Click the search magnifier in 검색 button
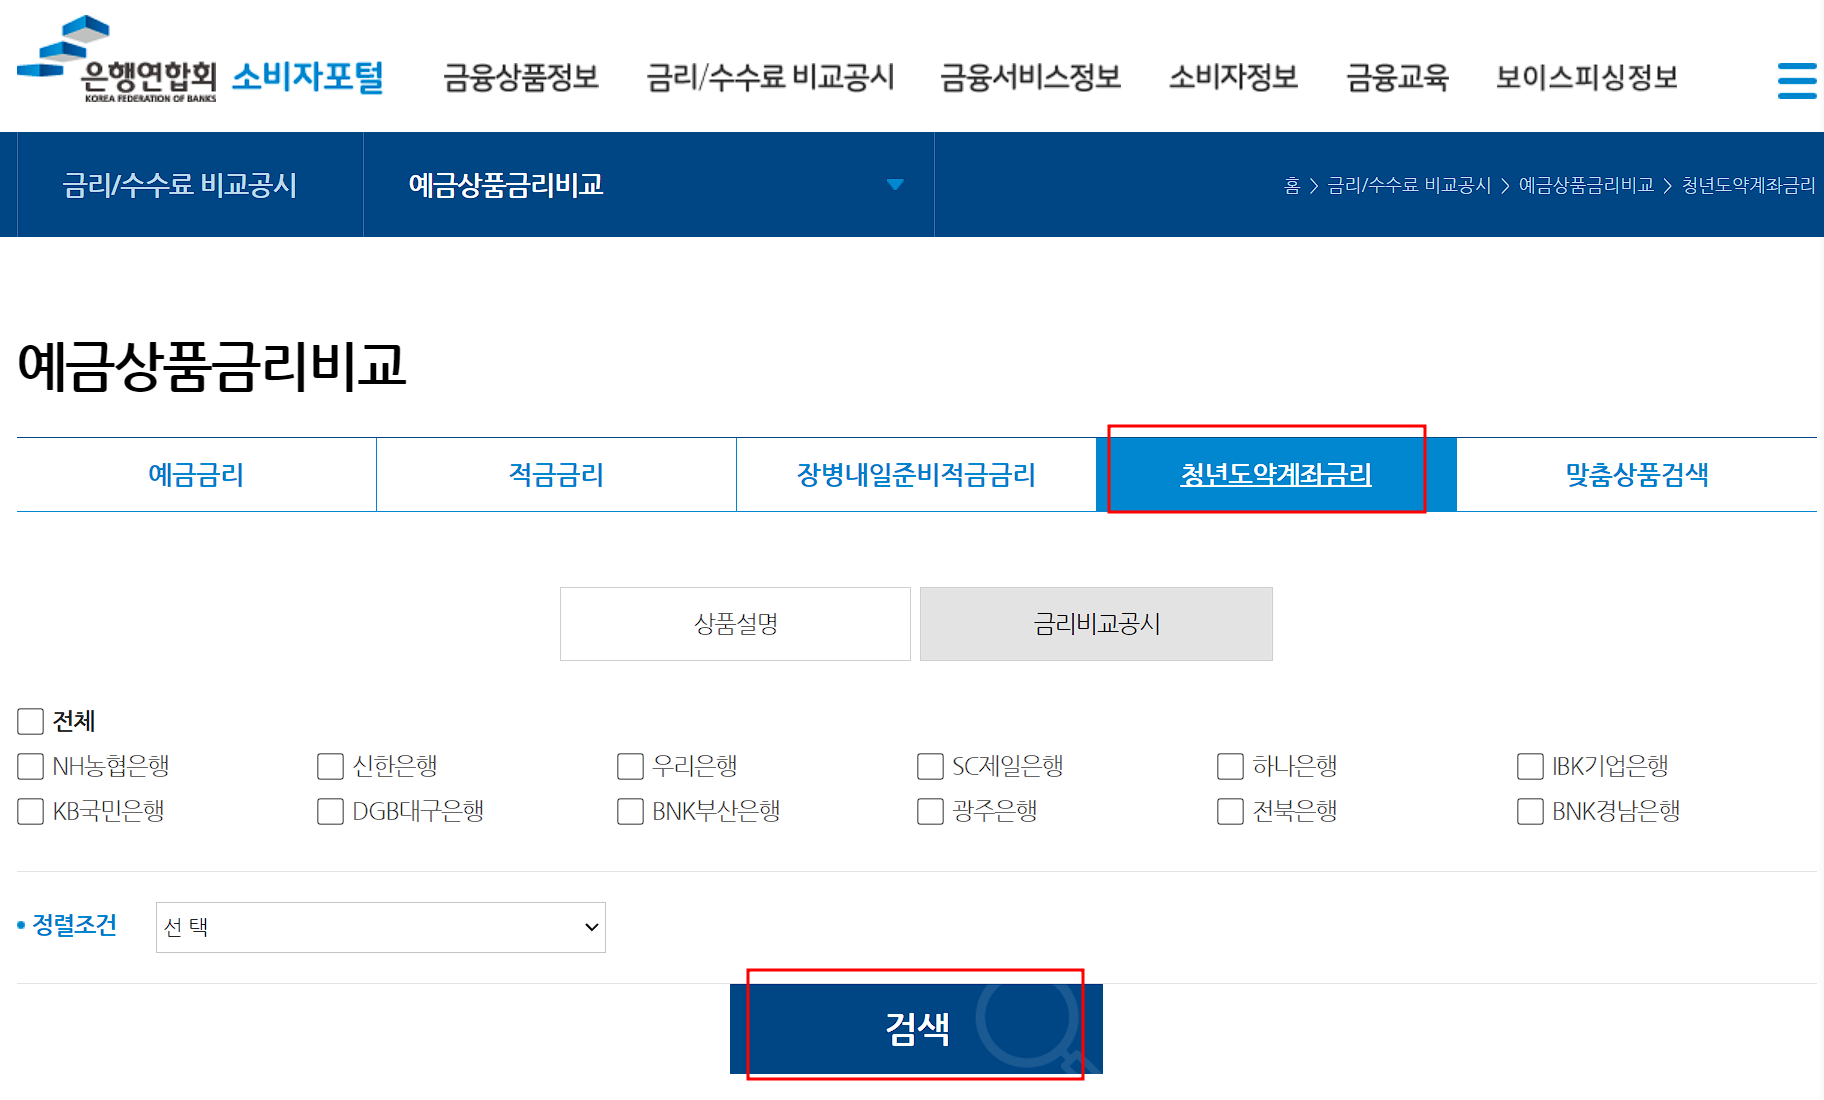The width and height of the screenshot is (1824, 1100). coord(1027,1027)
